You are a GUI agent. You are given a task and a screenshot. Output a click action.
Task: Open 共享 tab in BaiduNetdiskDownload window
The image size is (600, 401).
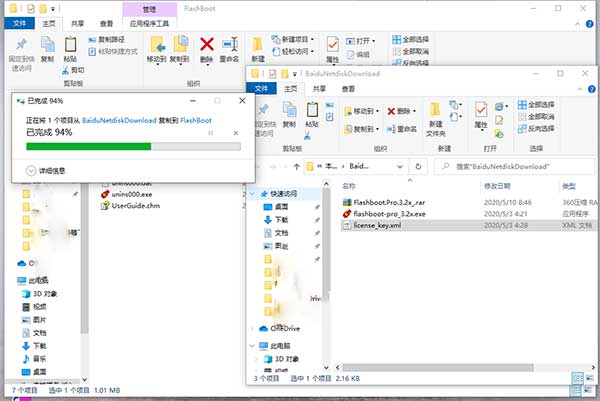[x=320, y=89]
